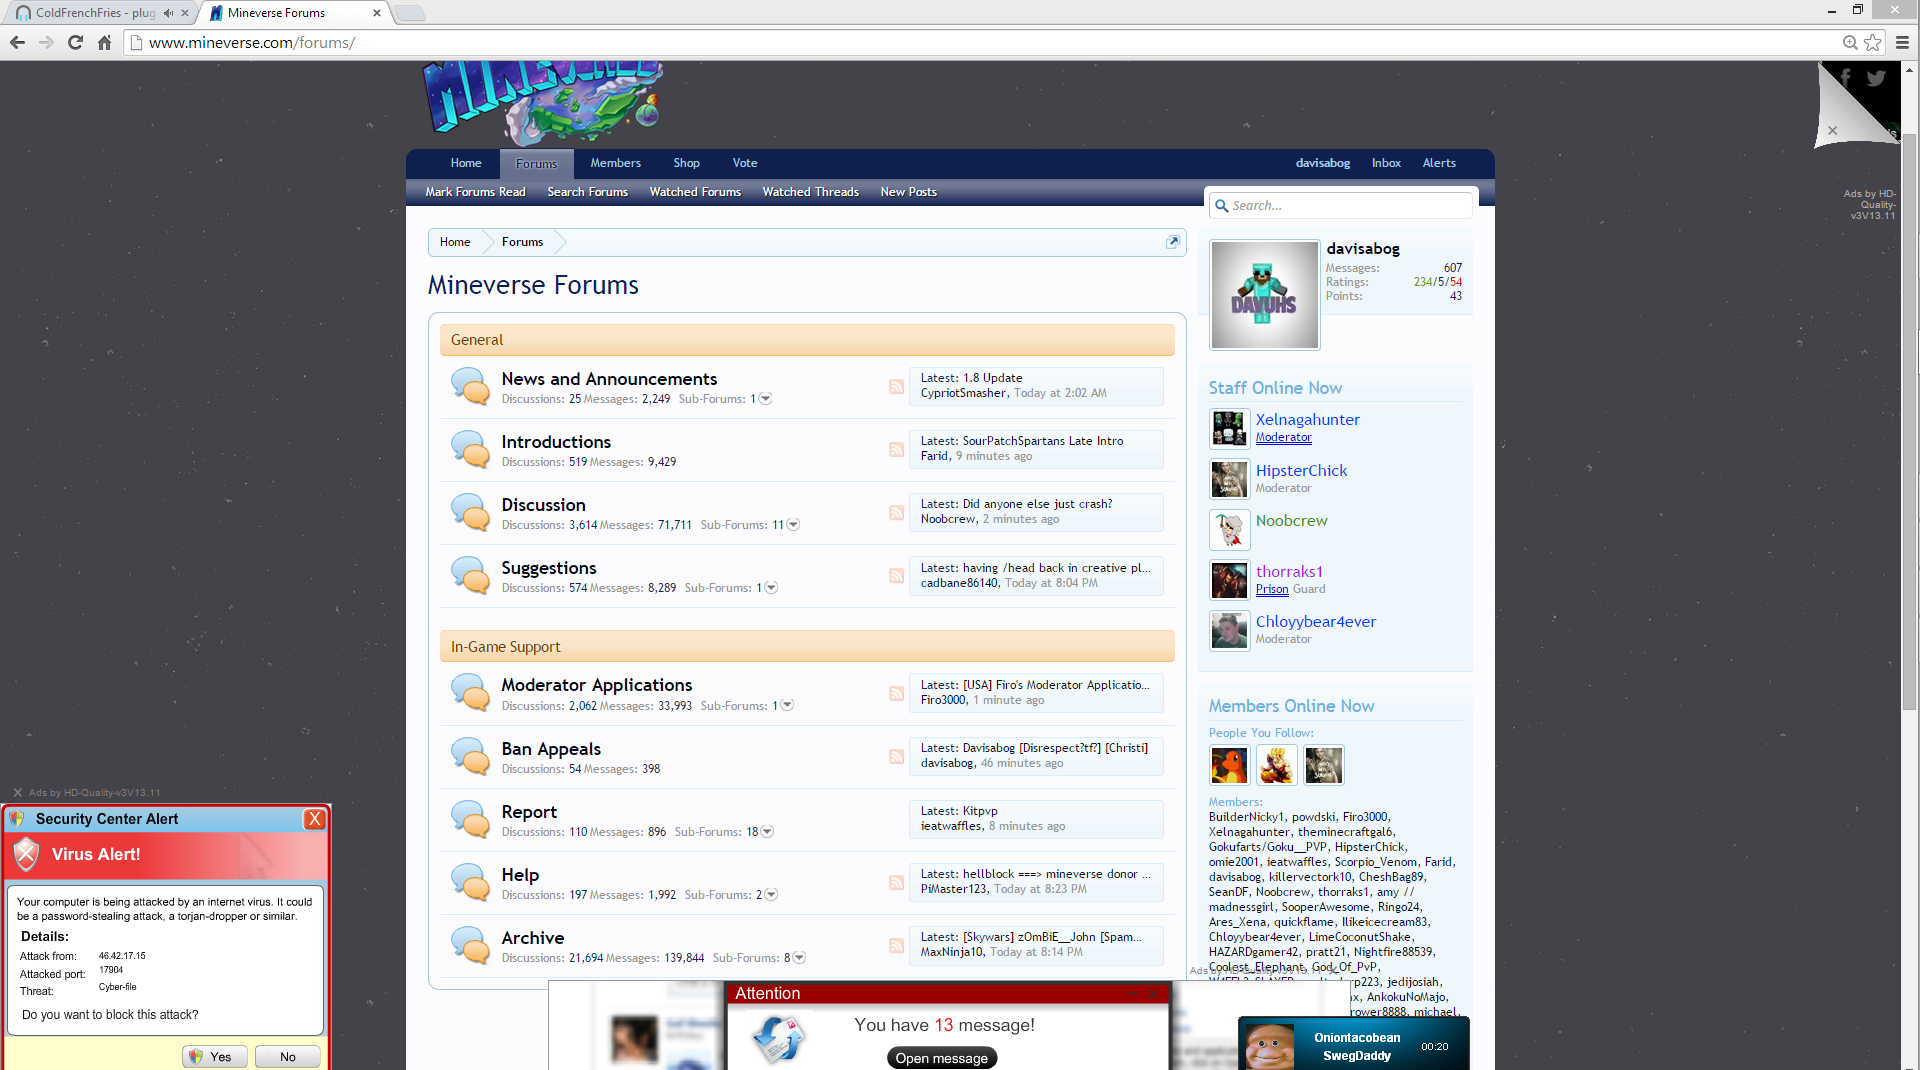Open the Chrome menu hamburger icon

pyautogui.click(x=1902, y=42)
